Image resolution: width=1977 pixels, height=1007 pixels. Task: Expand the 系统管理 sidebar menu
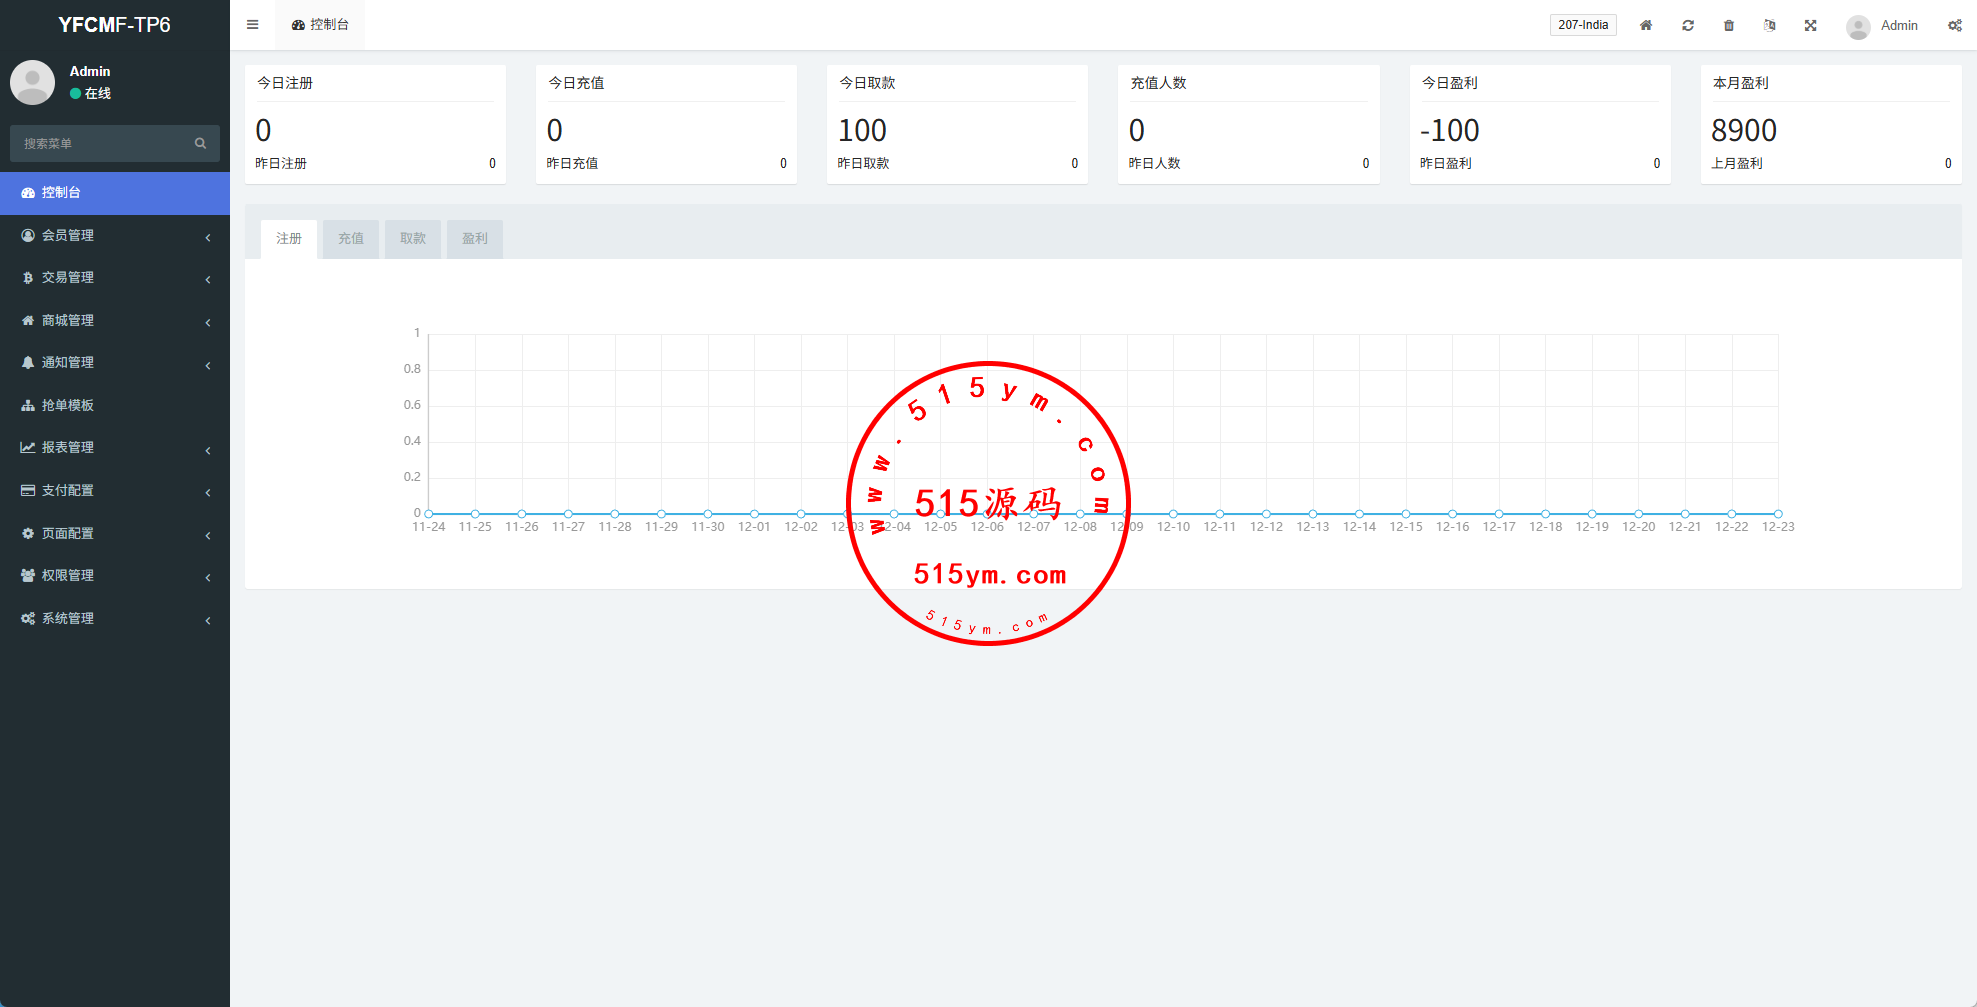click(114, 619)
